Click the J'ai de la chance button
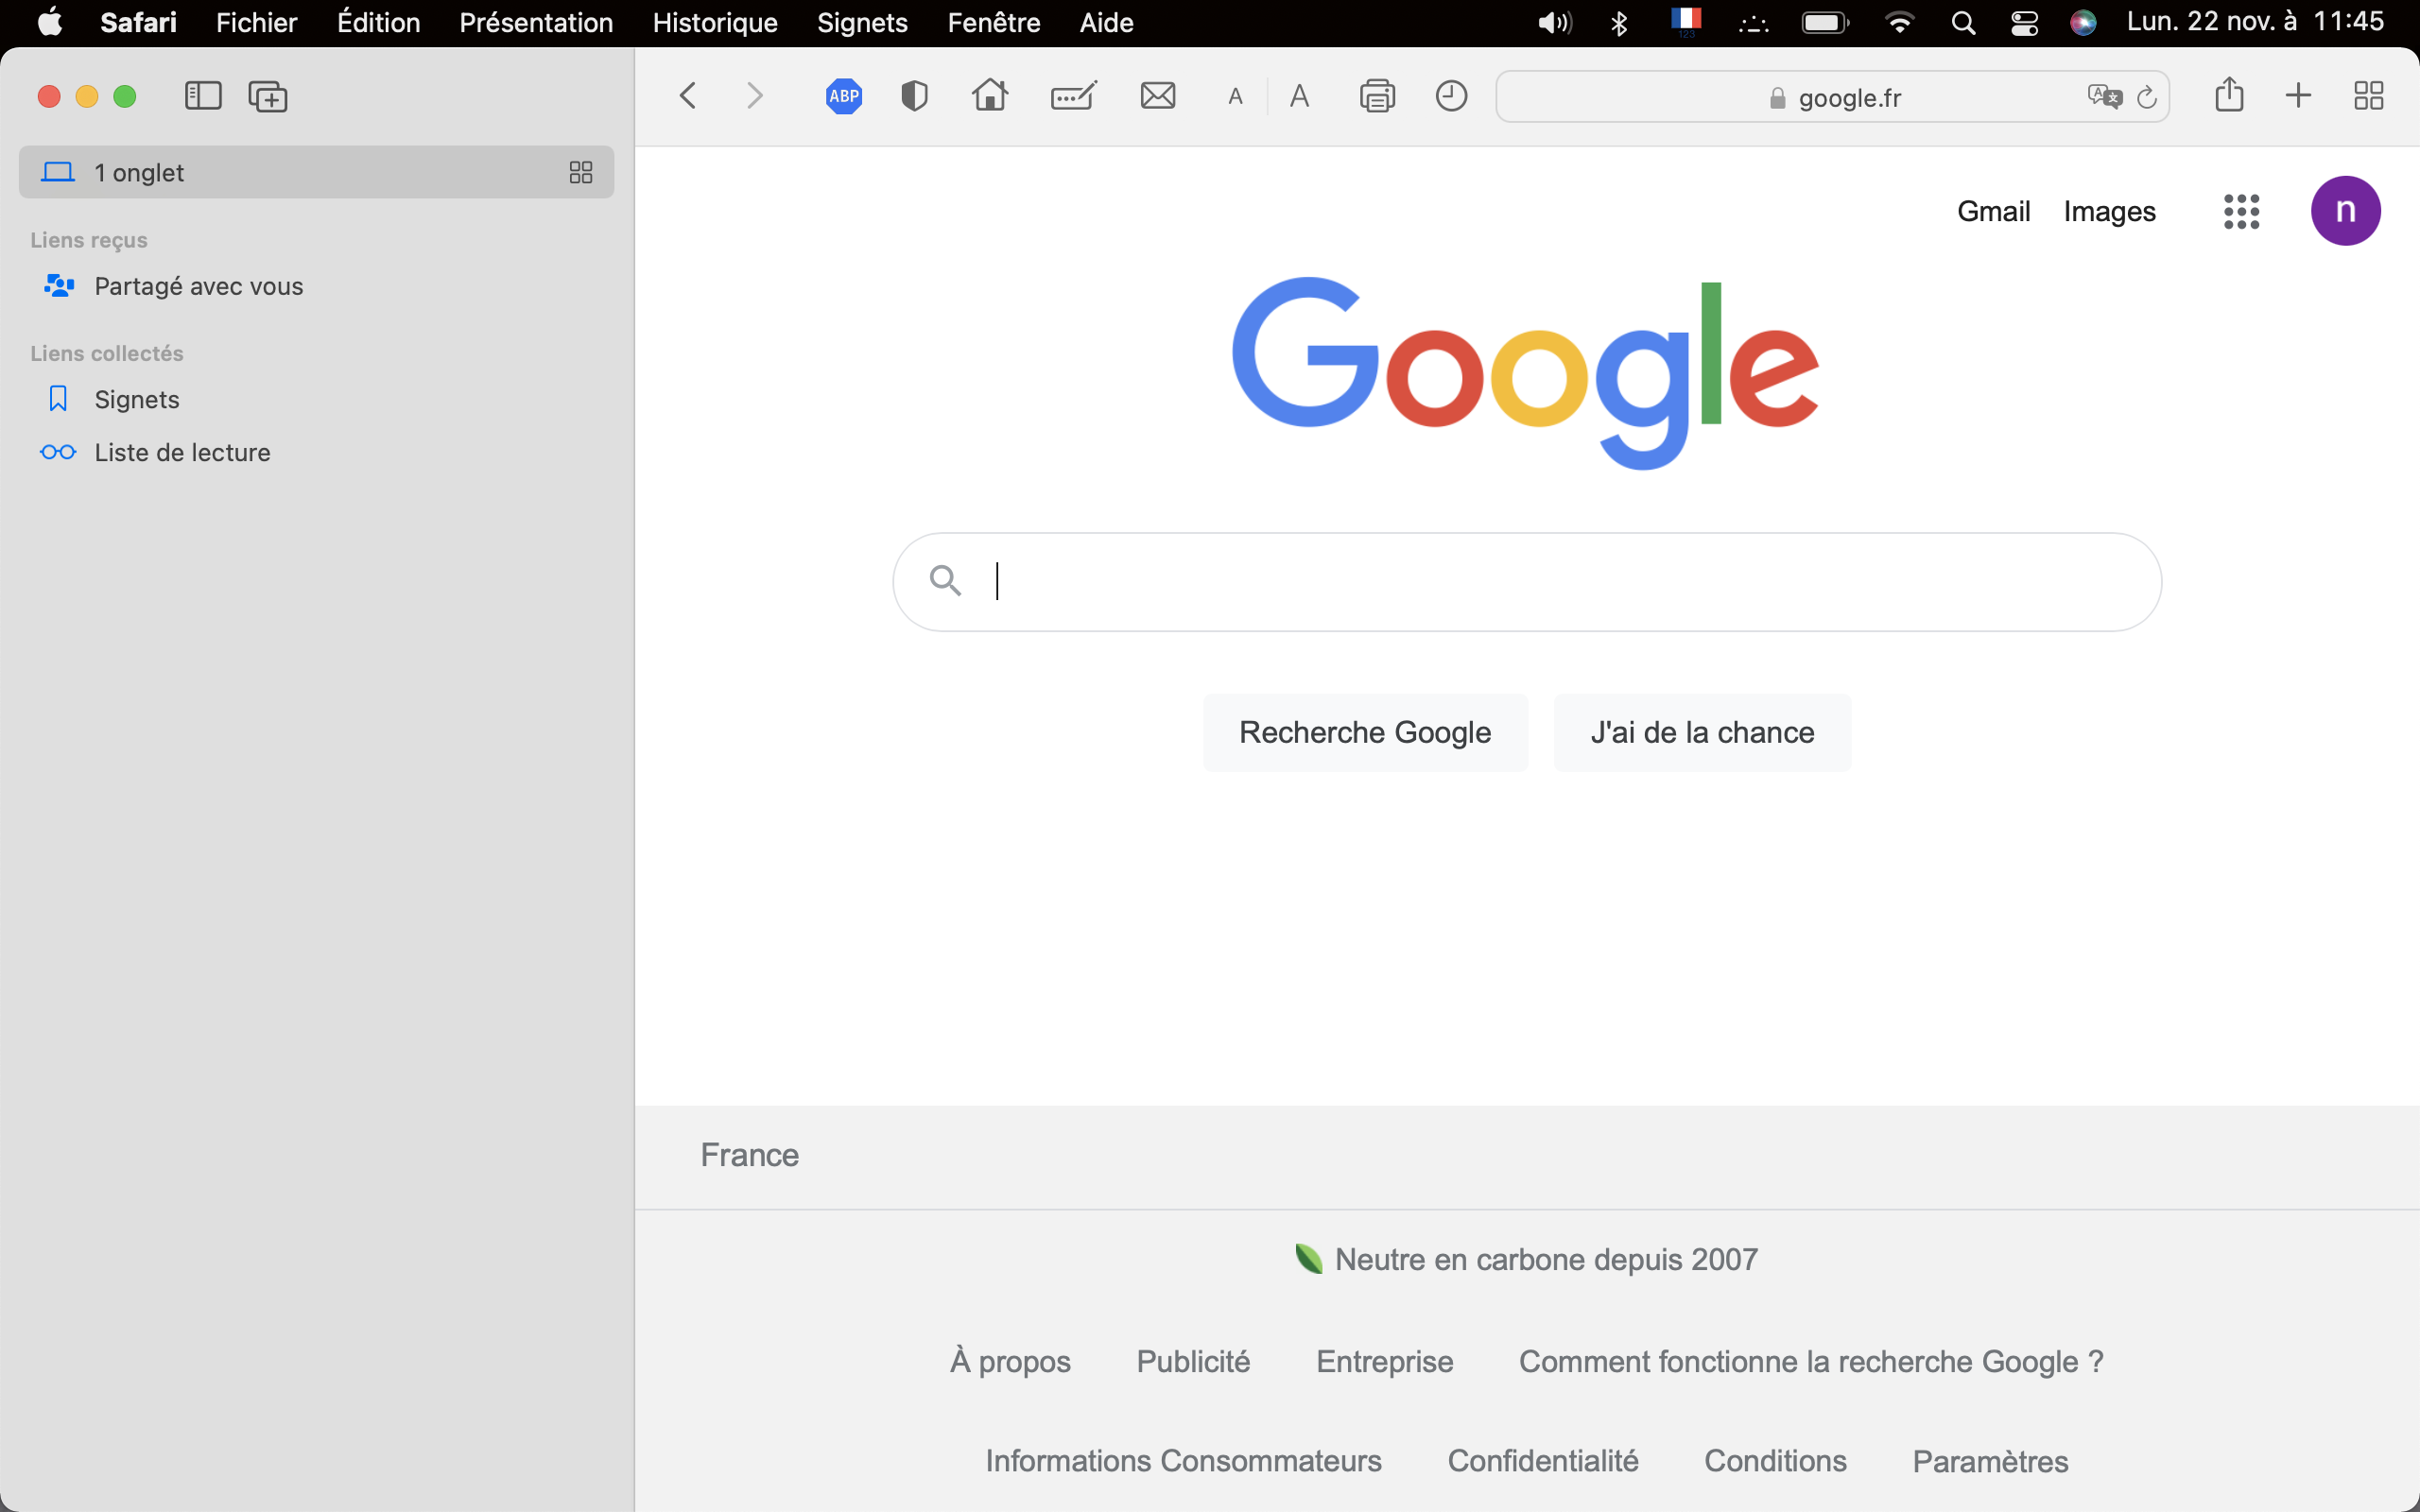The height and width of the screenshot is (1512, 2420). pyautogui.click(x=1702, y=733)
